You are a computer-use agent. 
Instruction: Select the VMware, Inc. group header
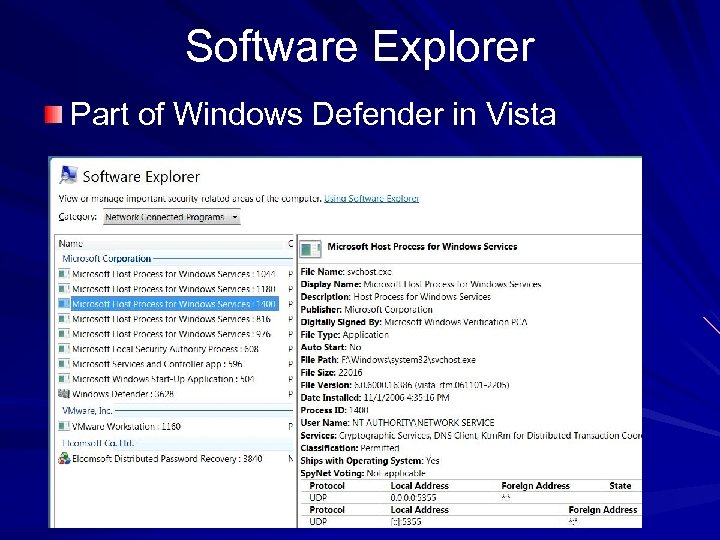(87, 411)
